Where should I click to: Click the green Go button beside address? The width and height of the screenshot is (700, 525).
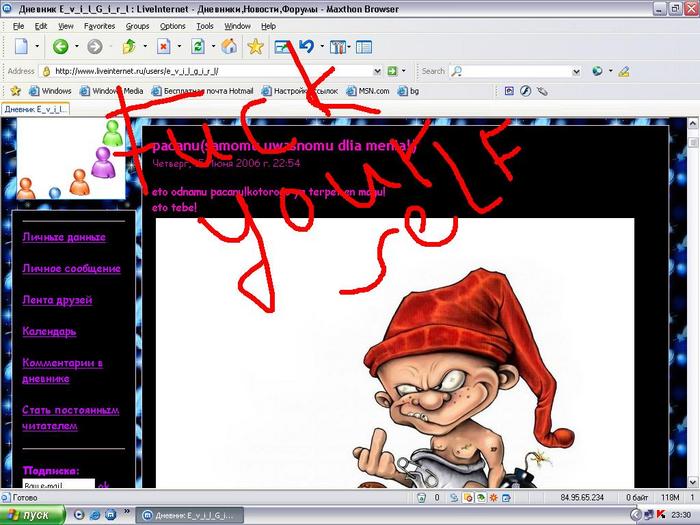392,71
